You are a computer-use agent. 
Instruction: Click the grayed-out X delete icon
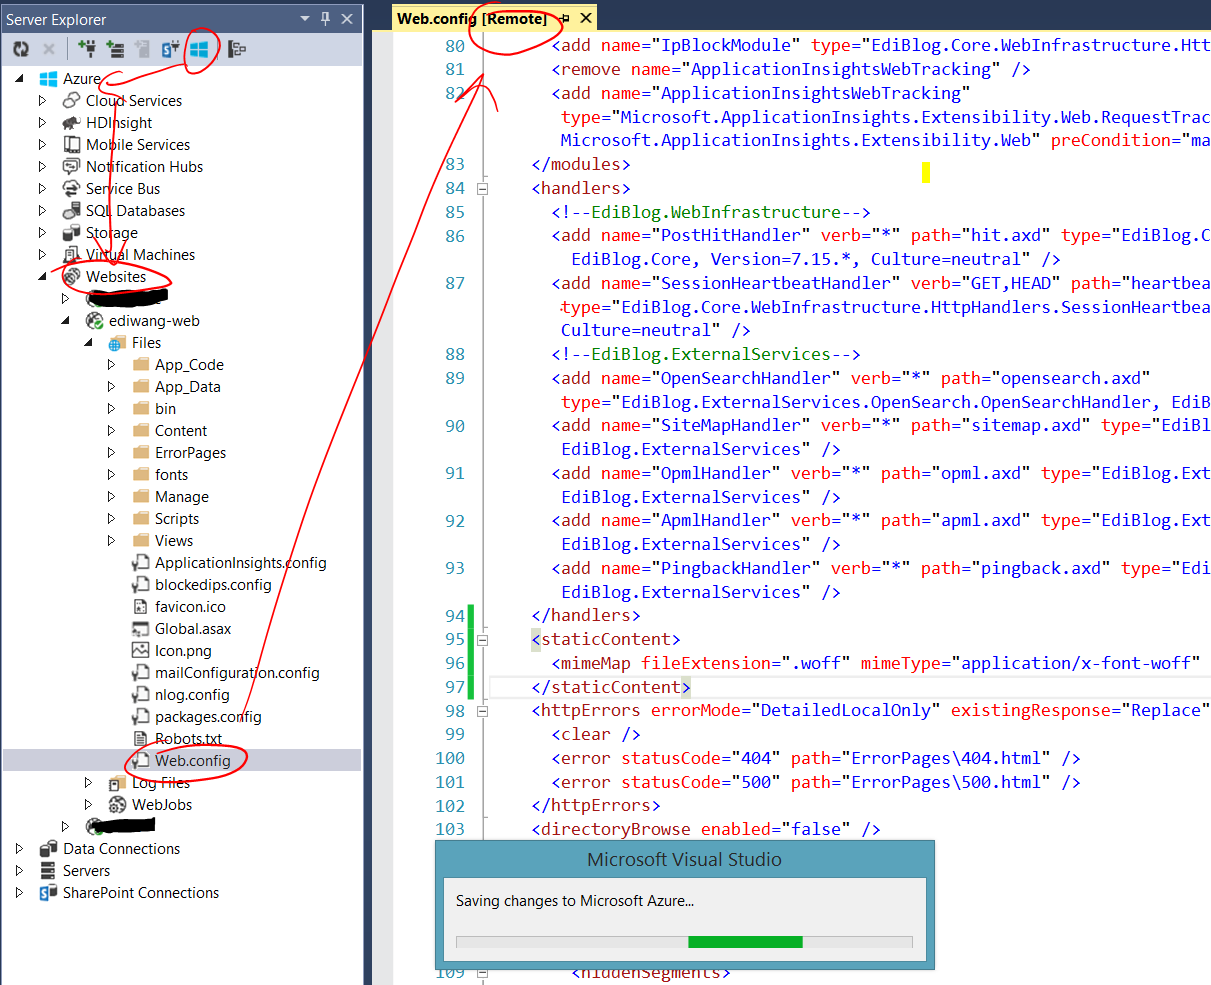coord(48,48)
